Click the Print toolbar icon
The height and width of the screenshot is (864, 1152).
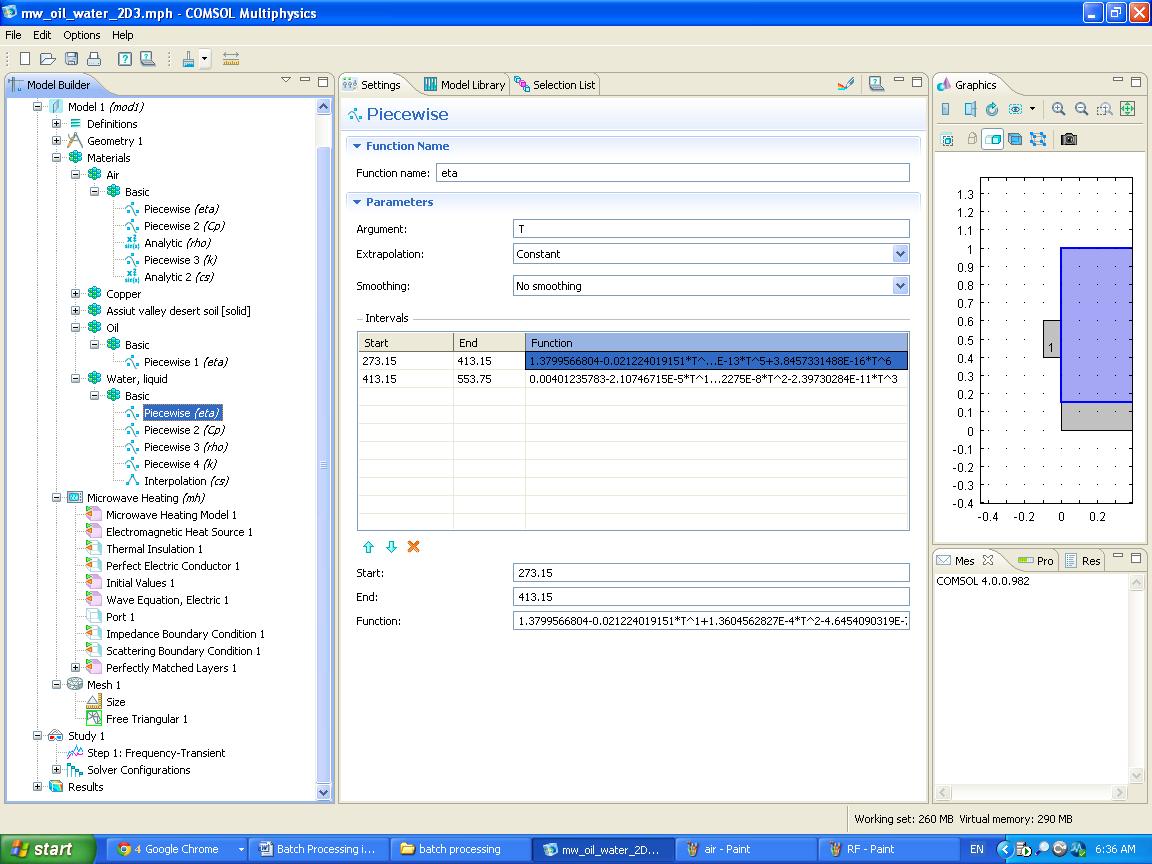coord(94,59)
